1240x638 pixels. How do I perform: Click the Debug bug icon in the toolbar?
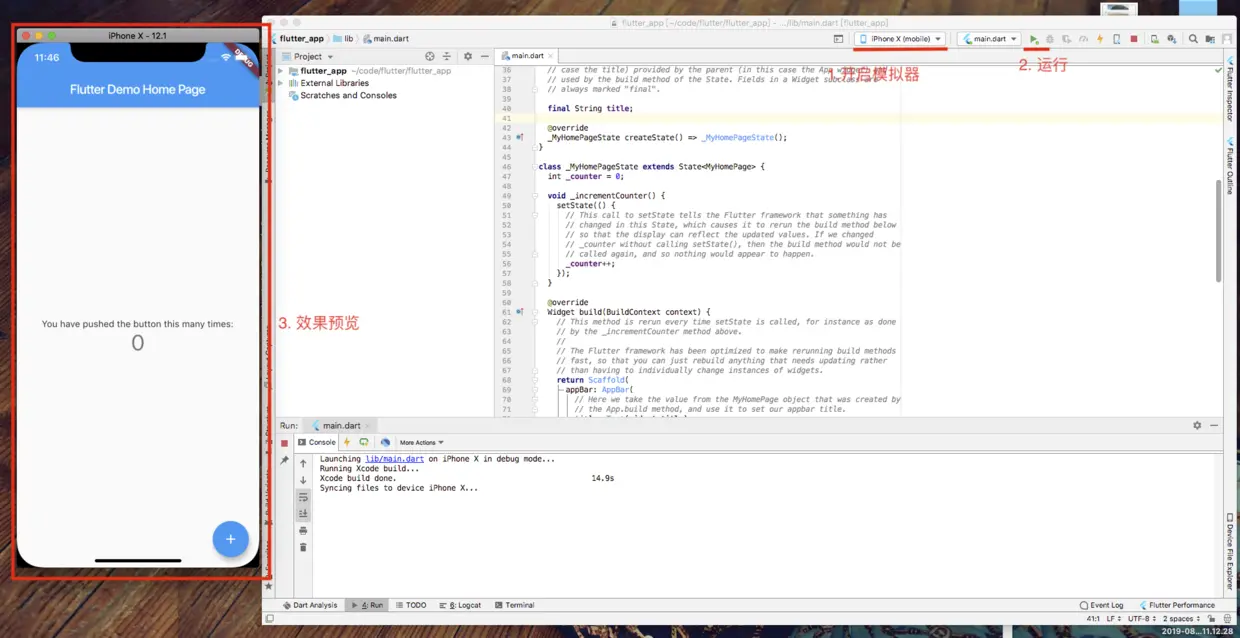click(x=1050, y=39)
